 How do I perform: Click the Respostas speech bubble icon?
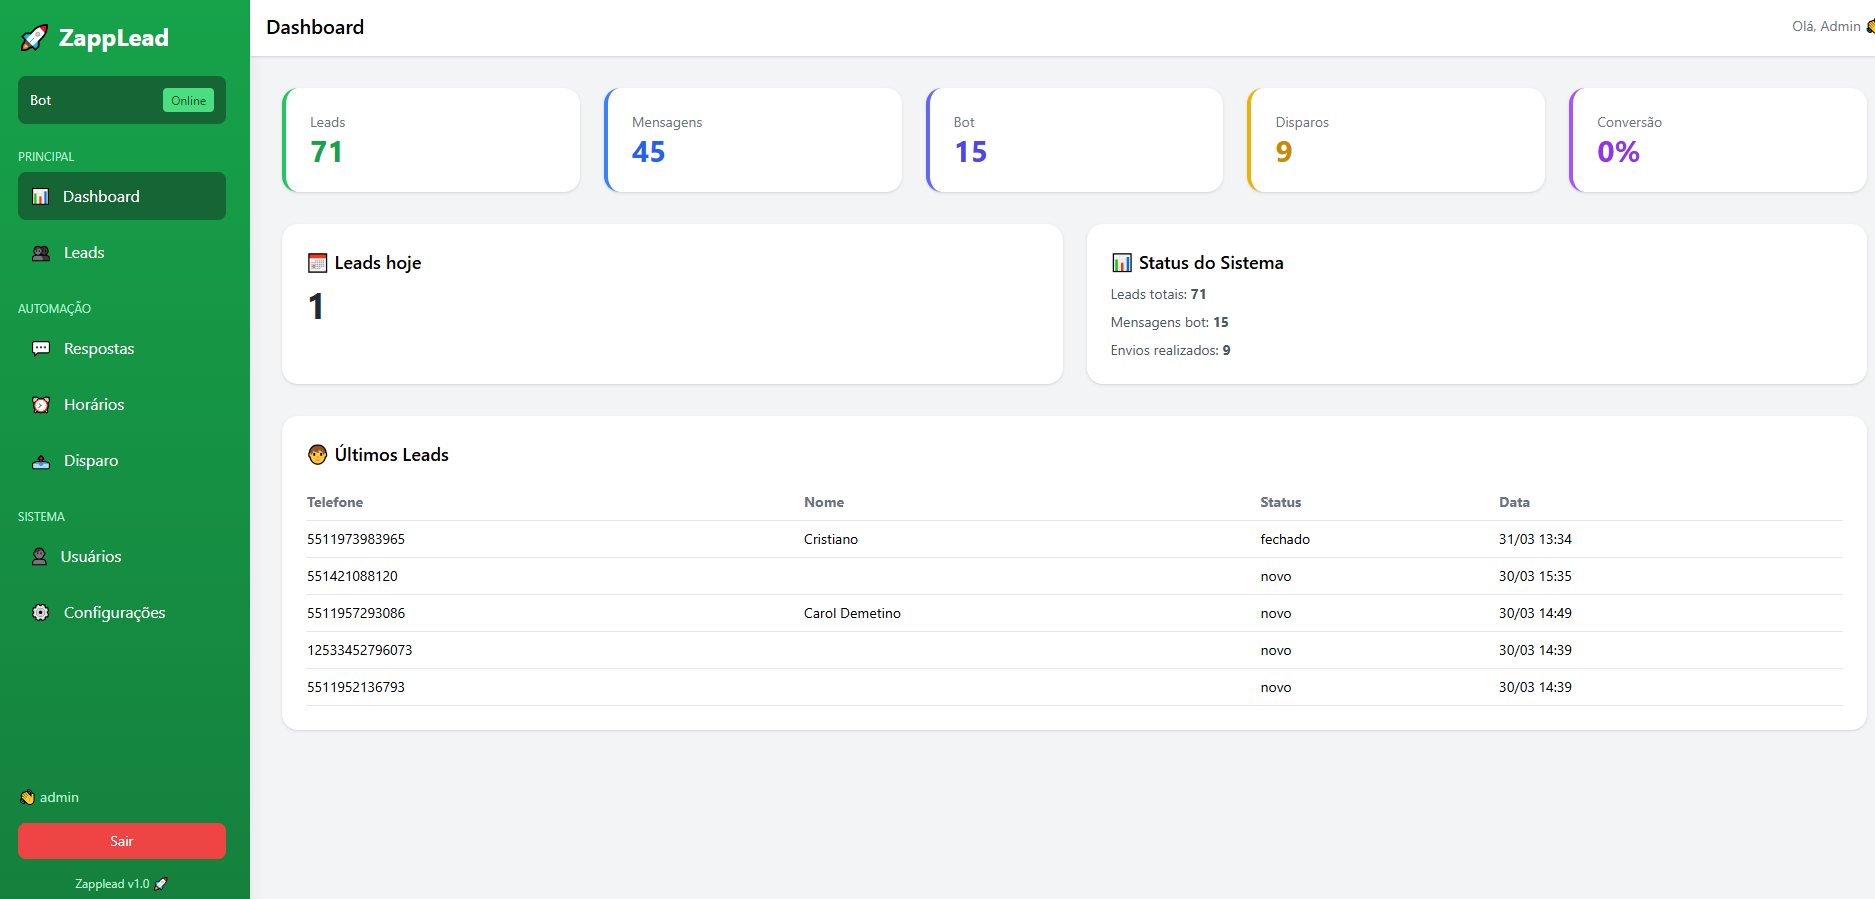pos(41,349)
